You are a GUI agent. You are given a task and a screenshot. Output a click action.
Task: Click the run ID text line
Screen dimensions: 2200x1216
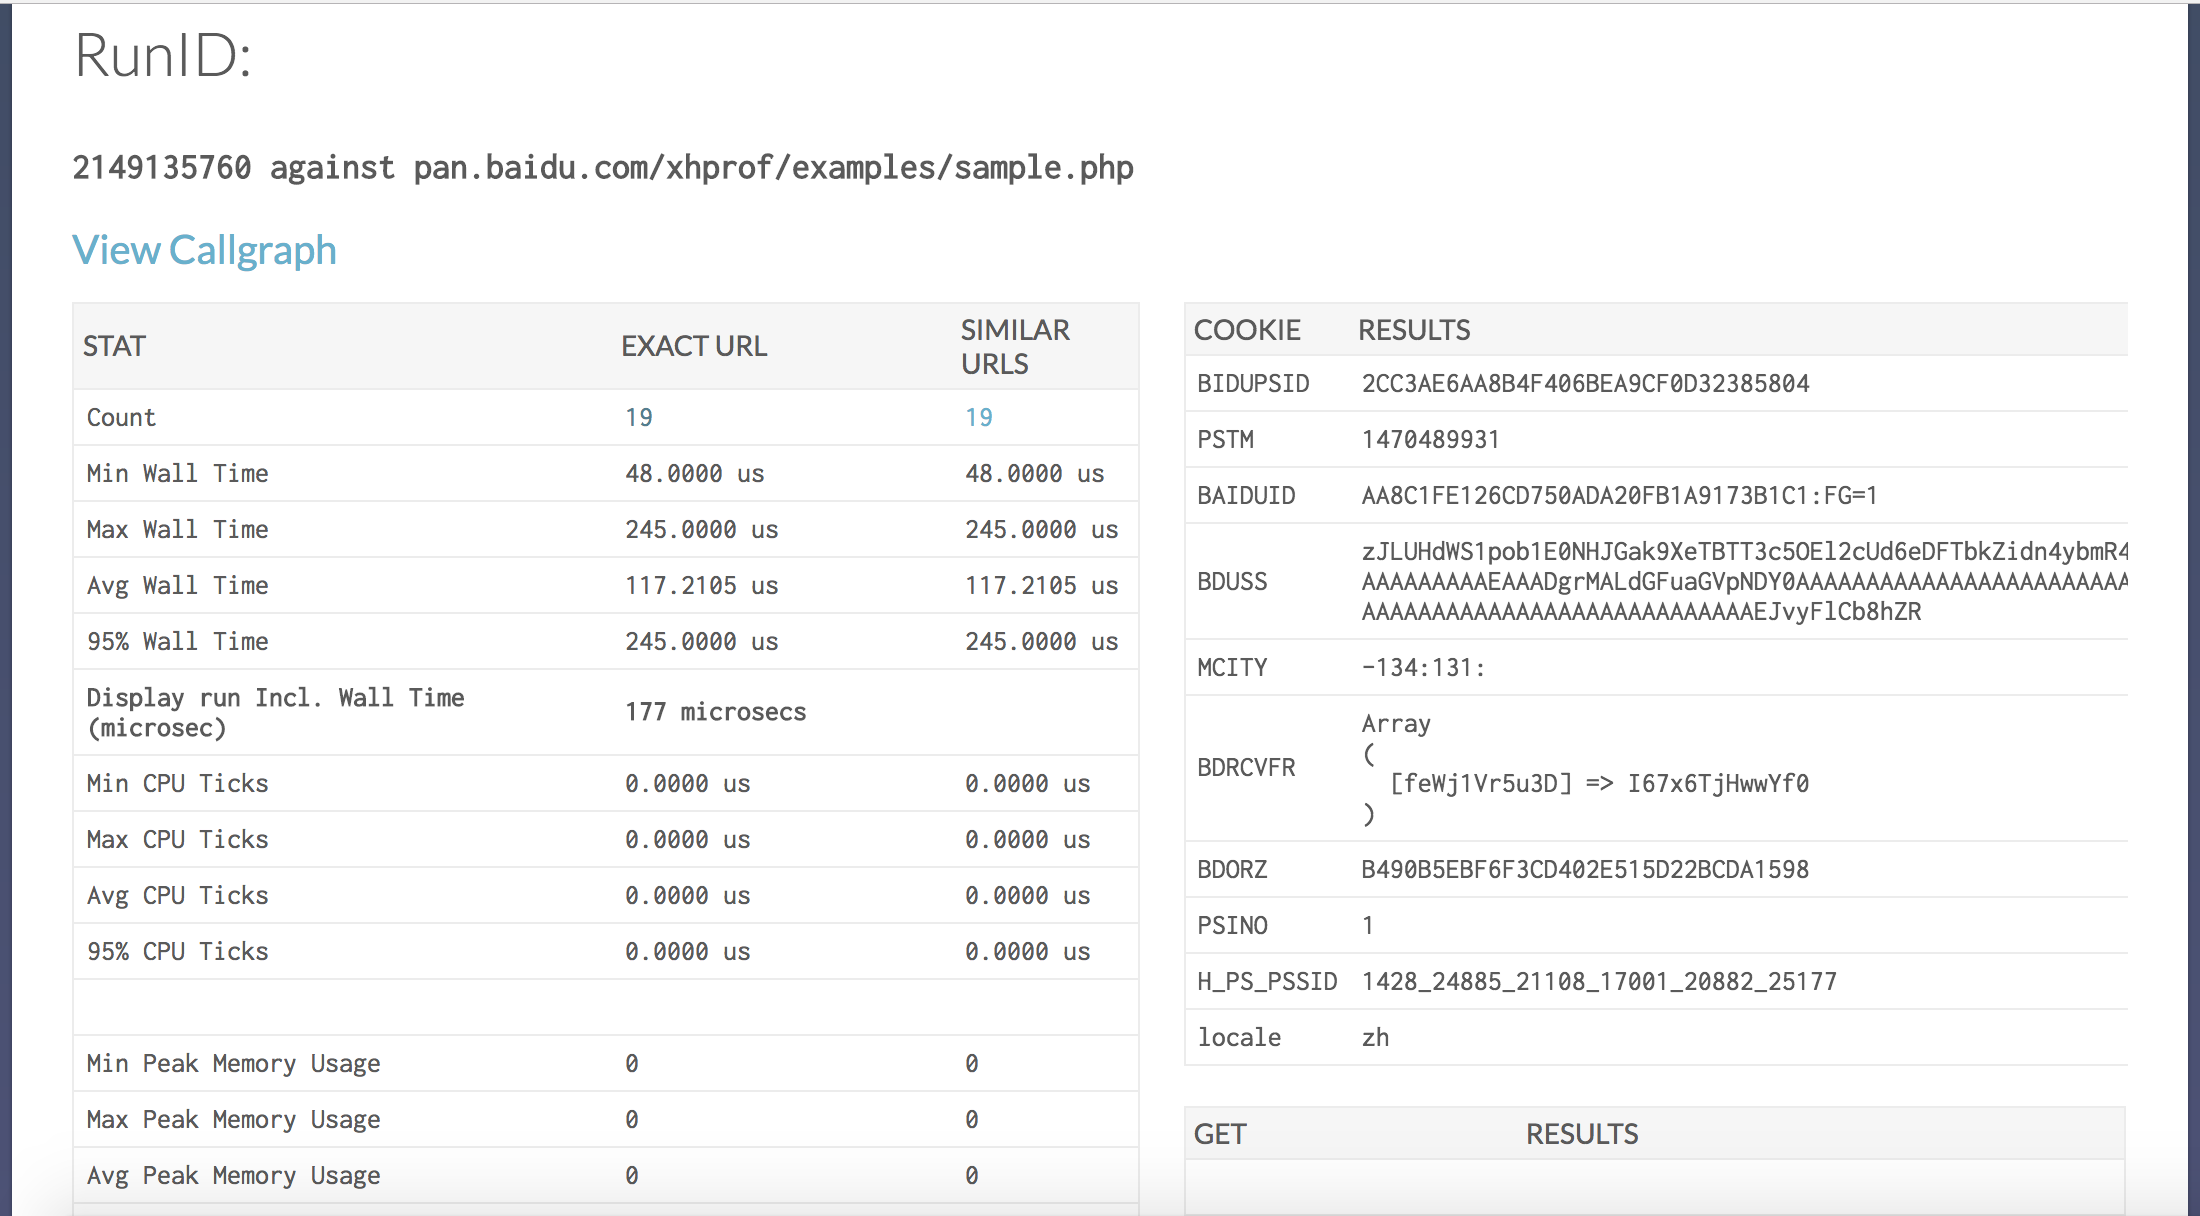[x=602, y=167]
